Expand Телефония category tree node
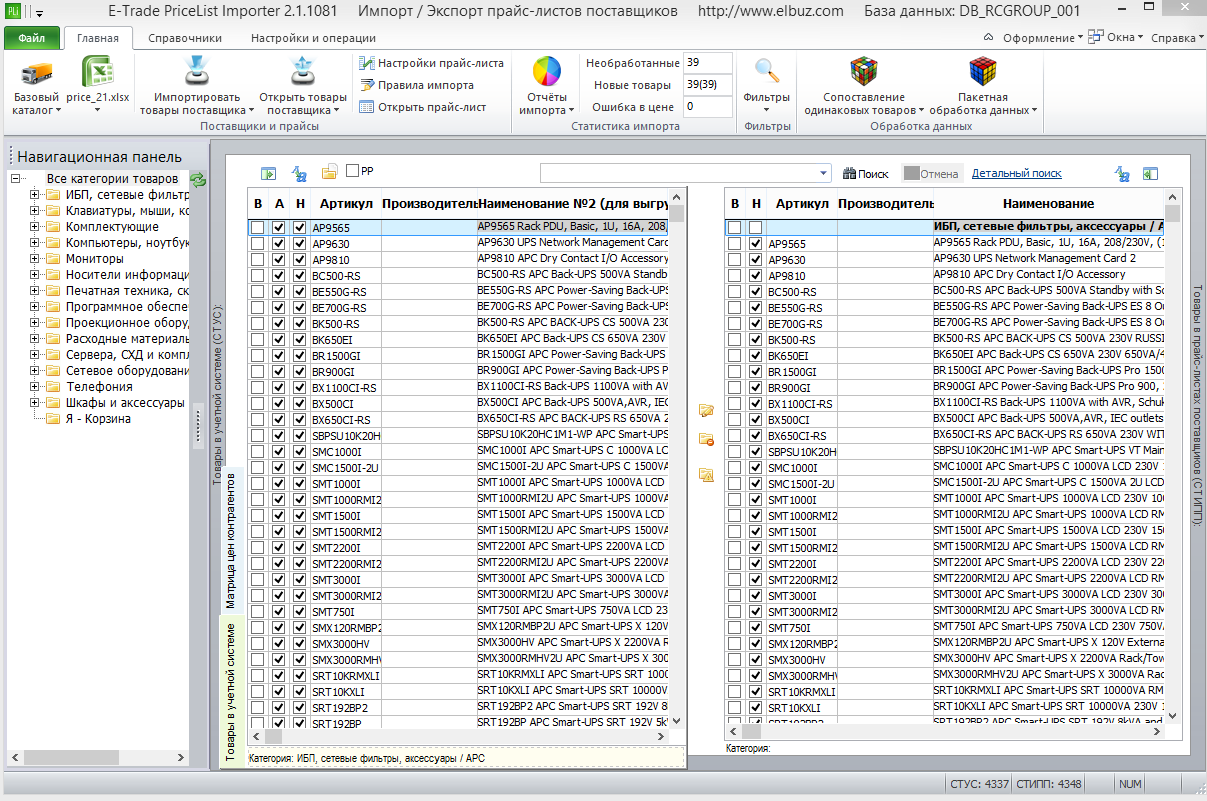Image resolution: width=1207 pixels, height=801 pixels. tap(35, 387)
